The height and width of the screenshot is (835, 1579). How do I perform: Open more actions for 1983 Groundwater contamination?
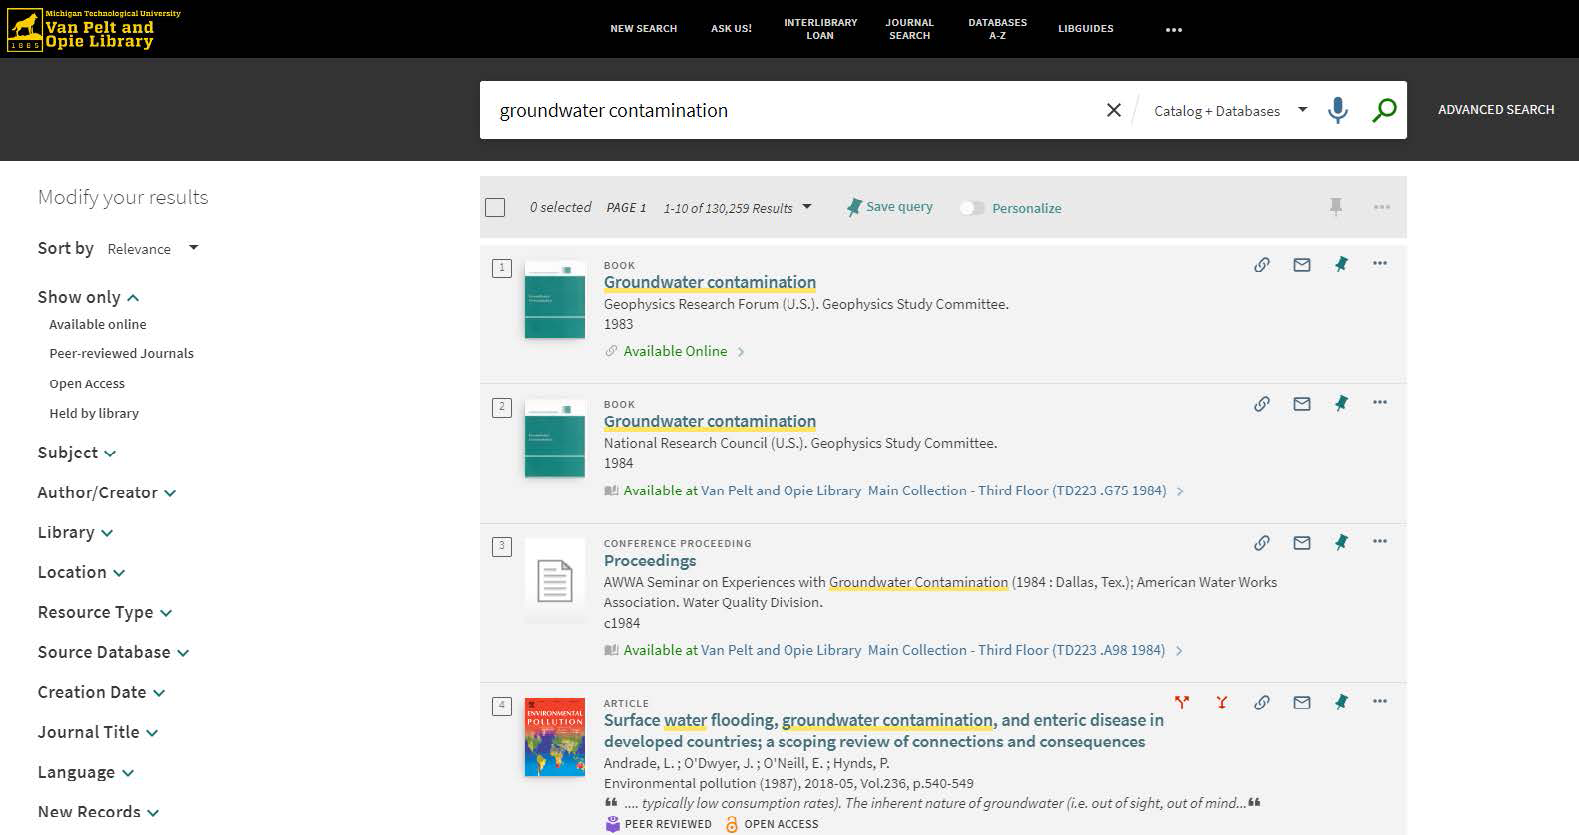[x=1380, y=264]
